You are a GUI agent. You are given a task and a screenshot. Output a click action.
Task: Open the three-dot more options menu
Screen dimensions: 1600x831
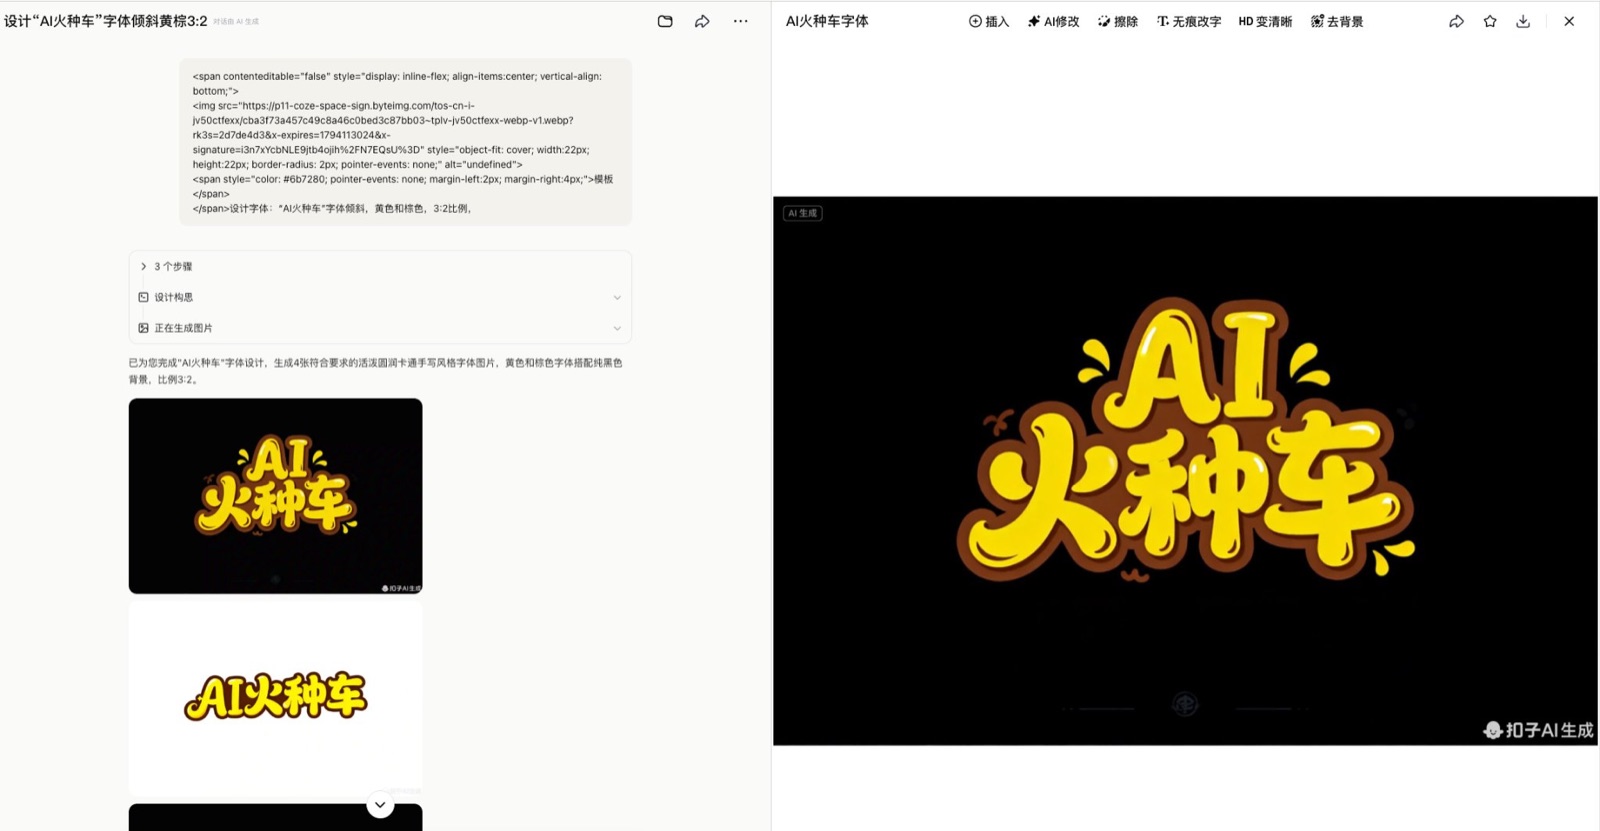740,21
